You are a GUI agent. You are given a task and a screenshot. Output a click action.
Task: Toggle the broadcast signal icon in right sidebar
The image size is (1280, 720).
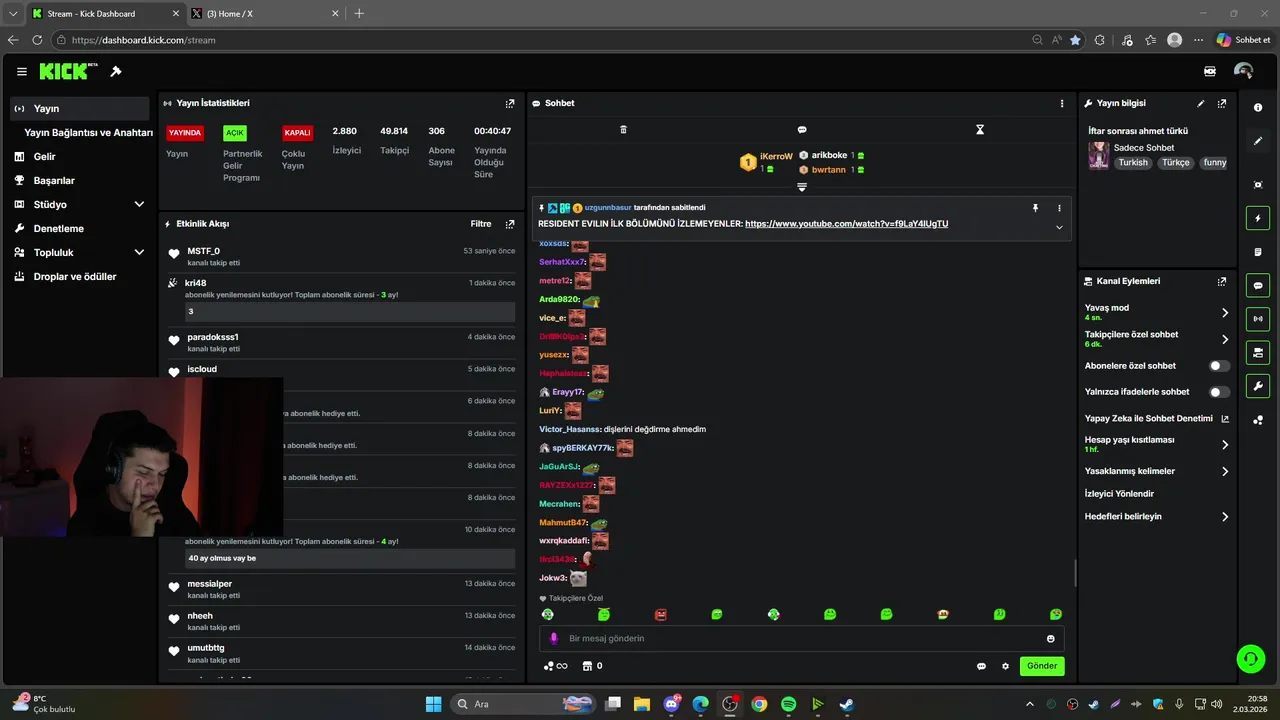click(x=1258, y=319)
